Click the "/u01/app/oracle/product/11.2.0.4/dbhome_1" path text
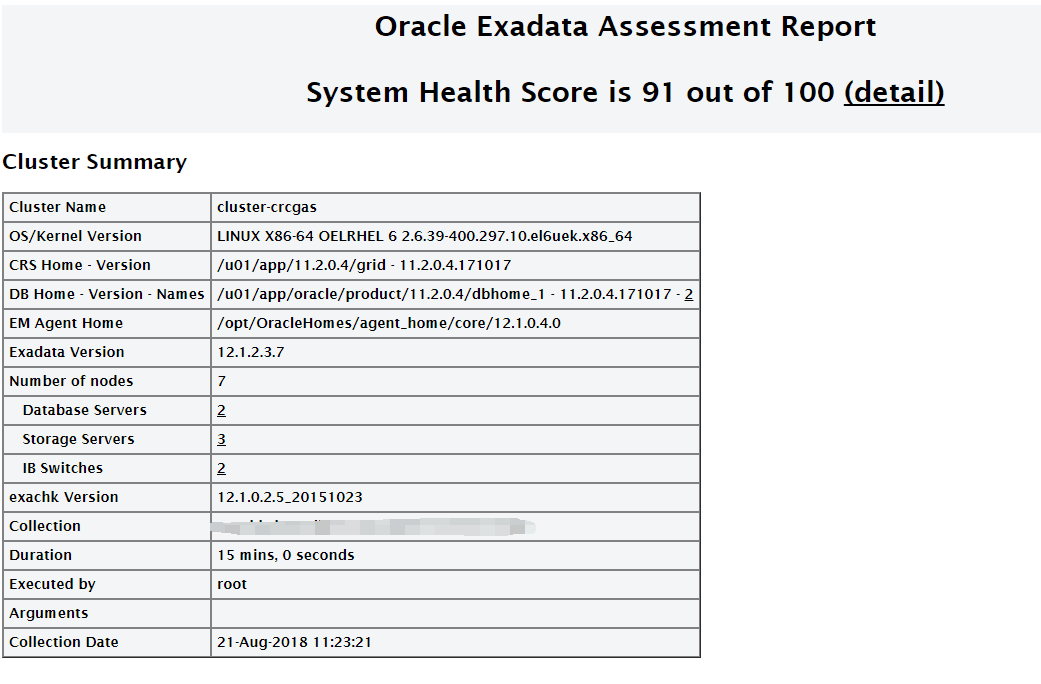Image resolution: width=1041 pixels, height=684 pixels. tap(380, 294)
